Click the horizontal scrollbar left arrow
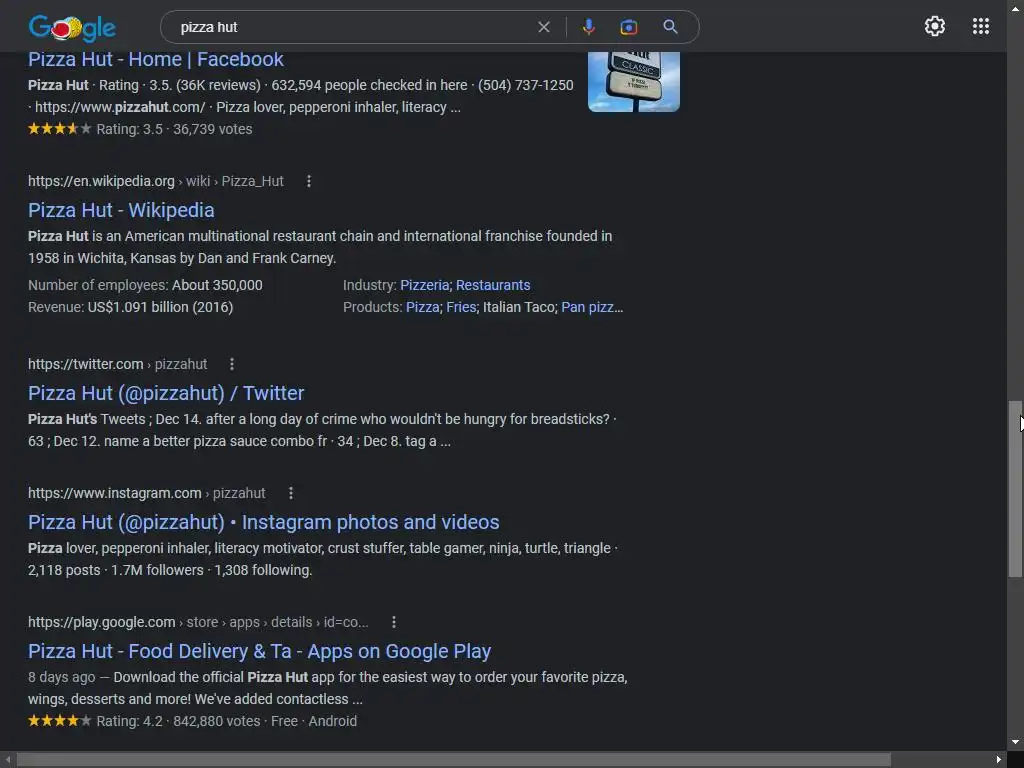This screenshot has height=768, width=1024. click(x=8, y=760)
